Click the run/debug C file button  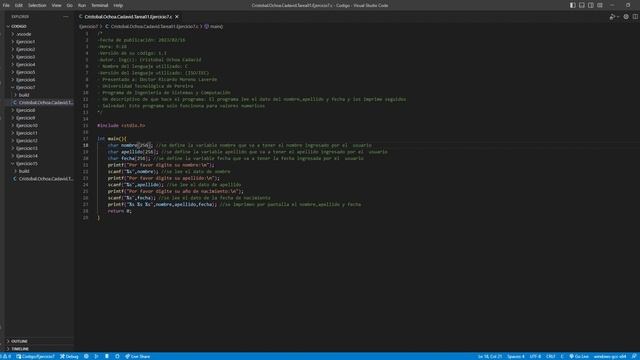click(x=612, y=17)
